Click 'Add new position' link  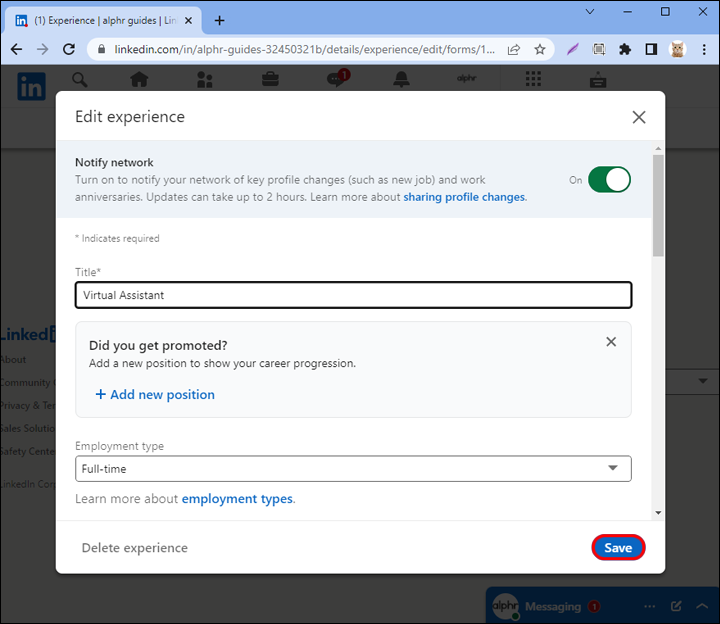(x=155, y=395)
